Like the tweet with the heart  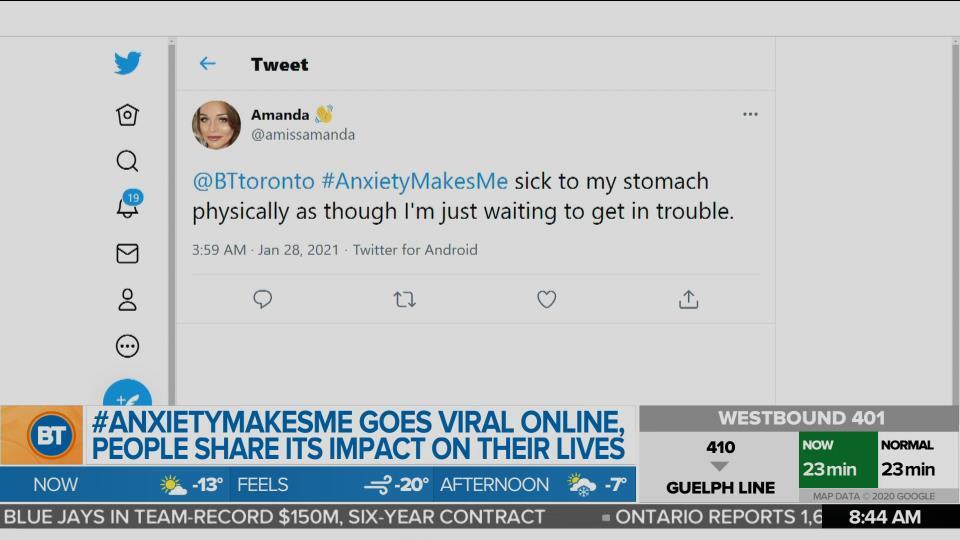(x=546, y=299)
